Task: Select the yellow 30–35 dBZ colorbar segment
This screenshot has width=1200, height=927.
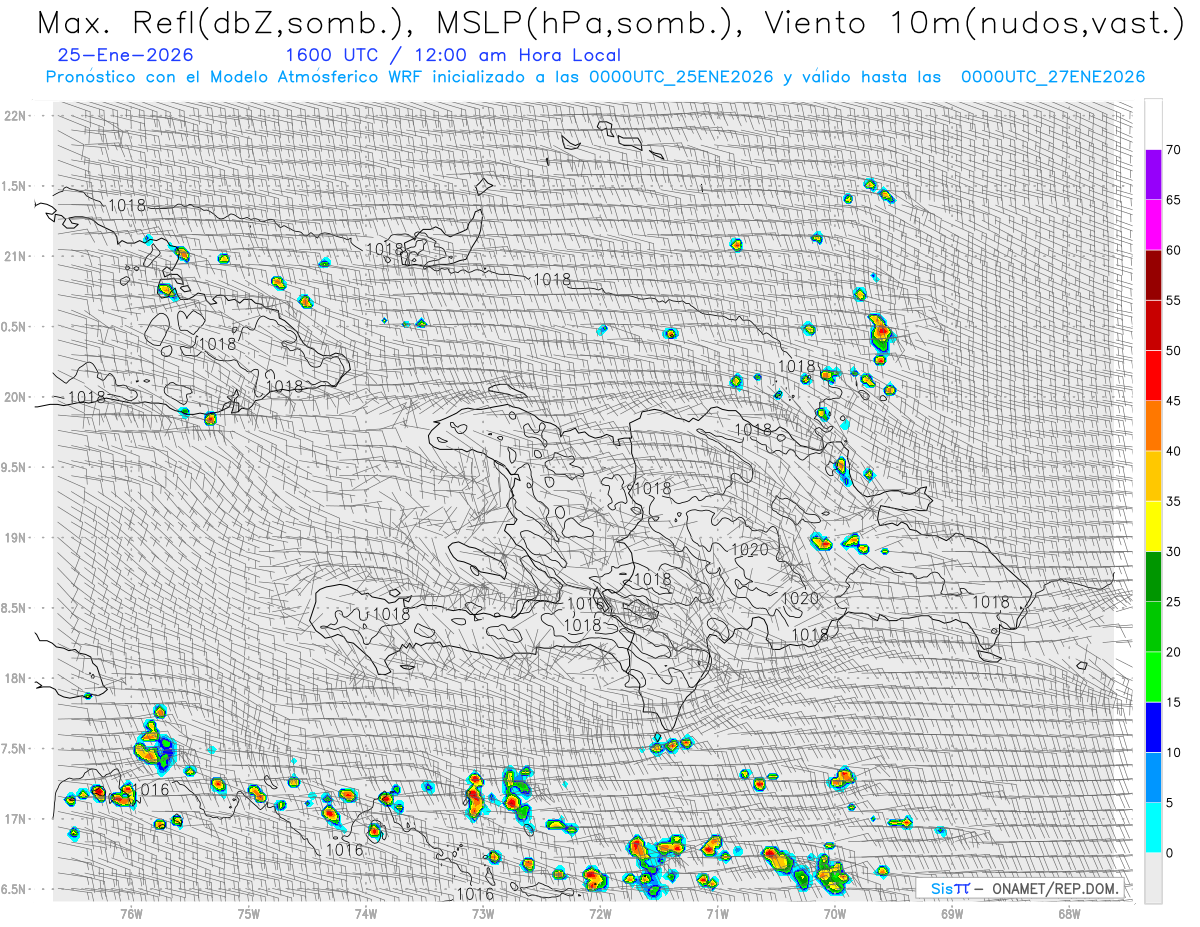Action: (x=1153, y=526)
